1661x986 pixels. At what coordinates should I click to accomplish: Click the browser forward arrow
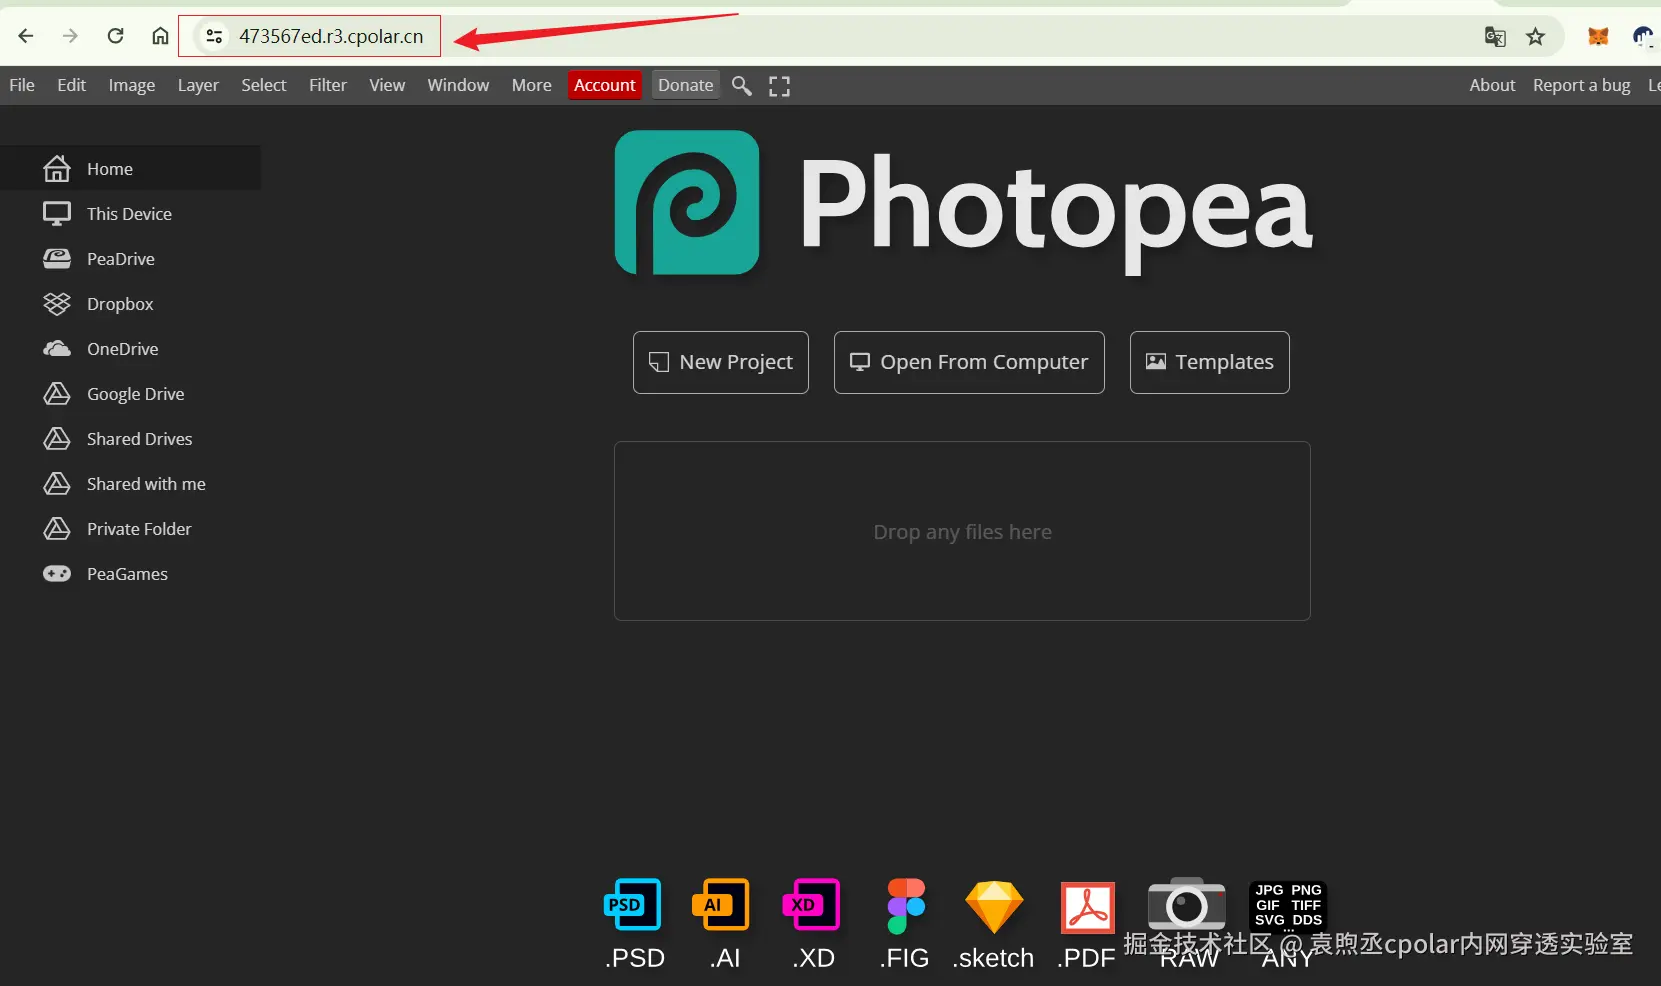point(70,36)
